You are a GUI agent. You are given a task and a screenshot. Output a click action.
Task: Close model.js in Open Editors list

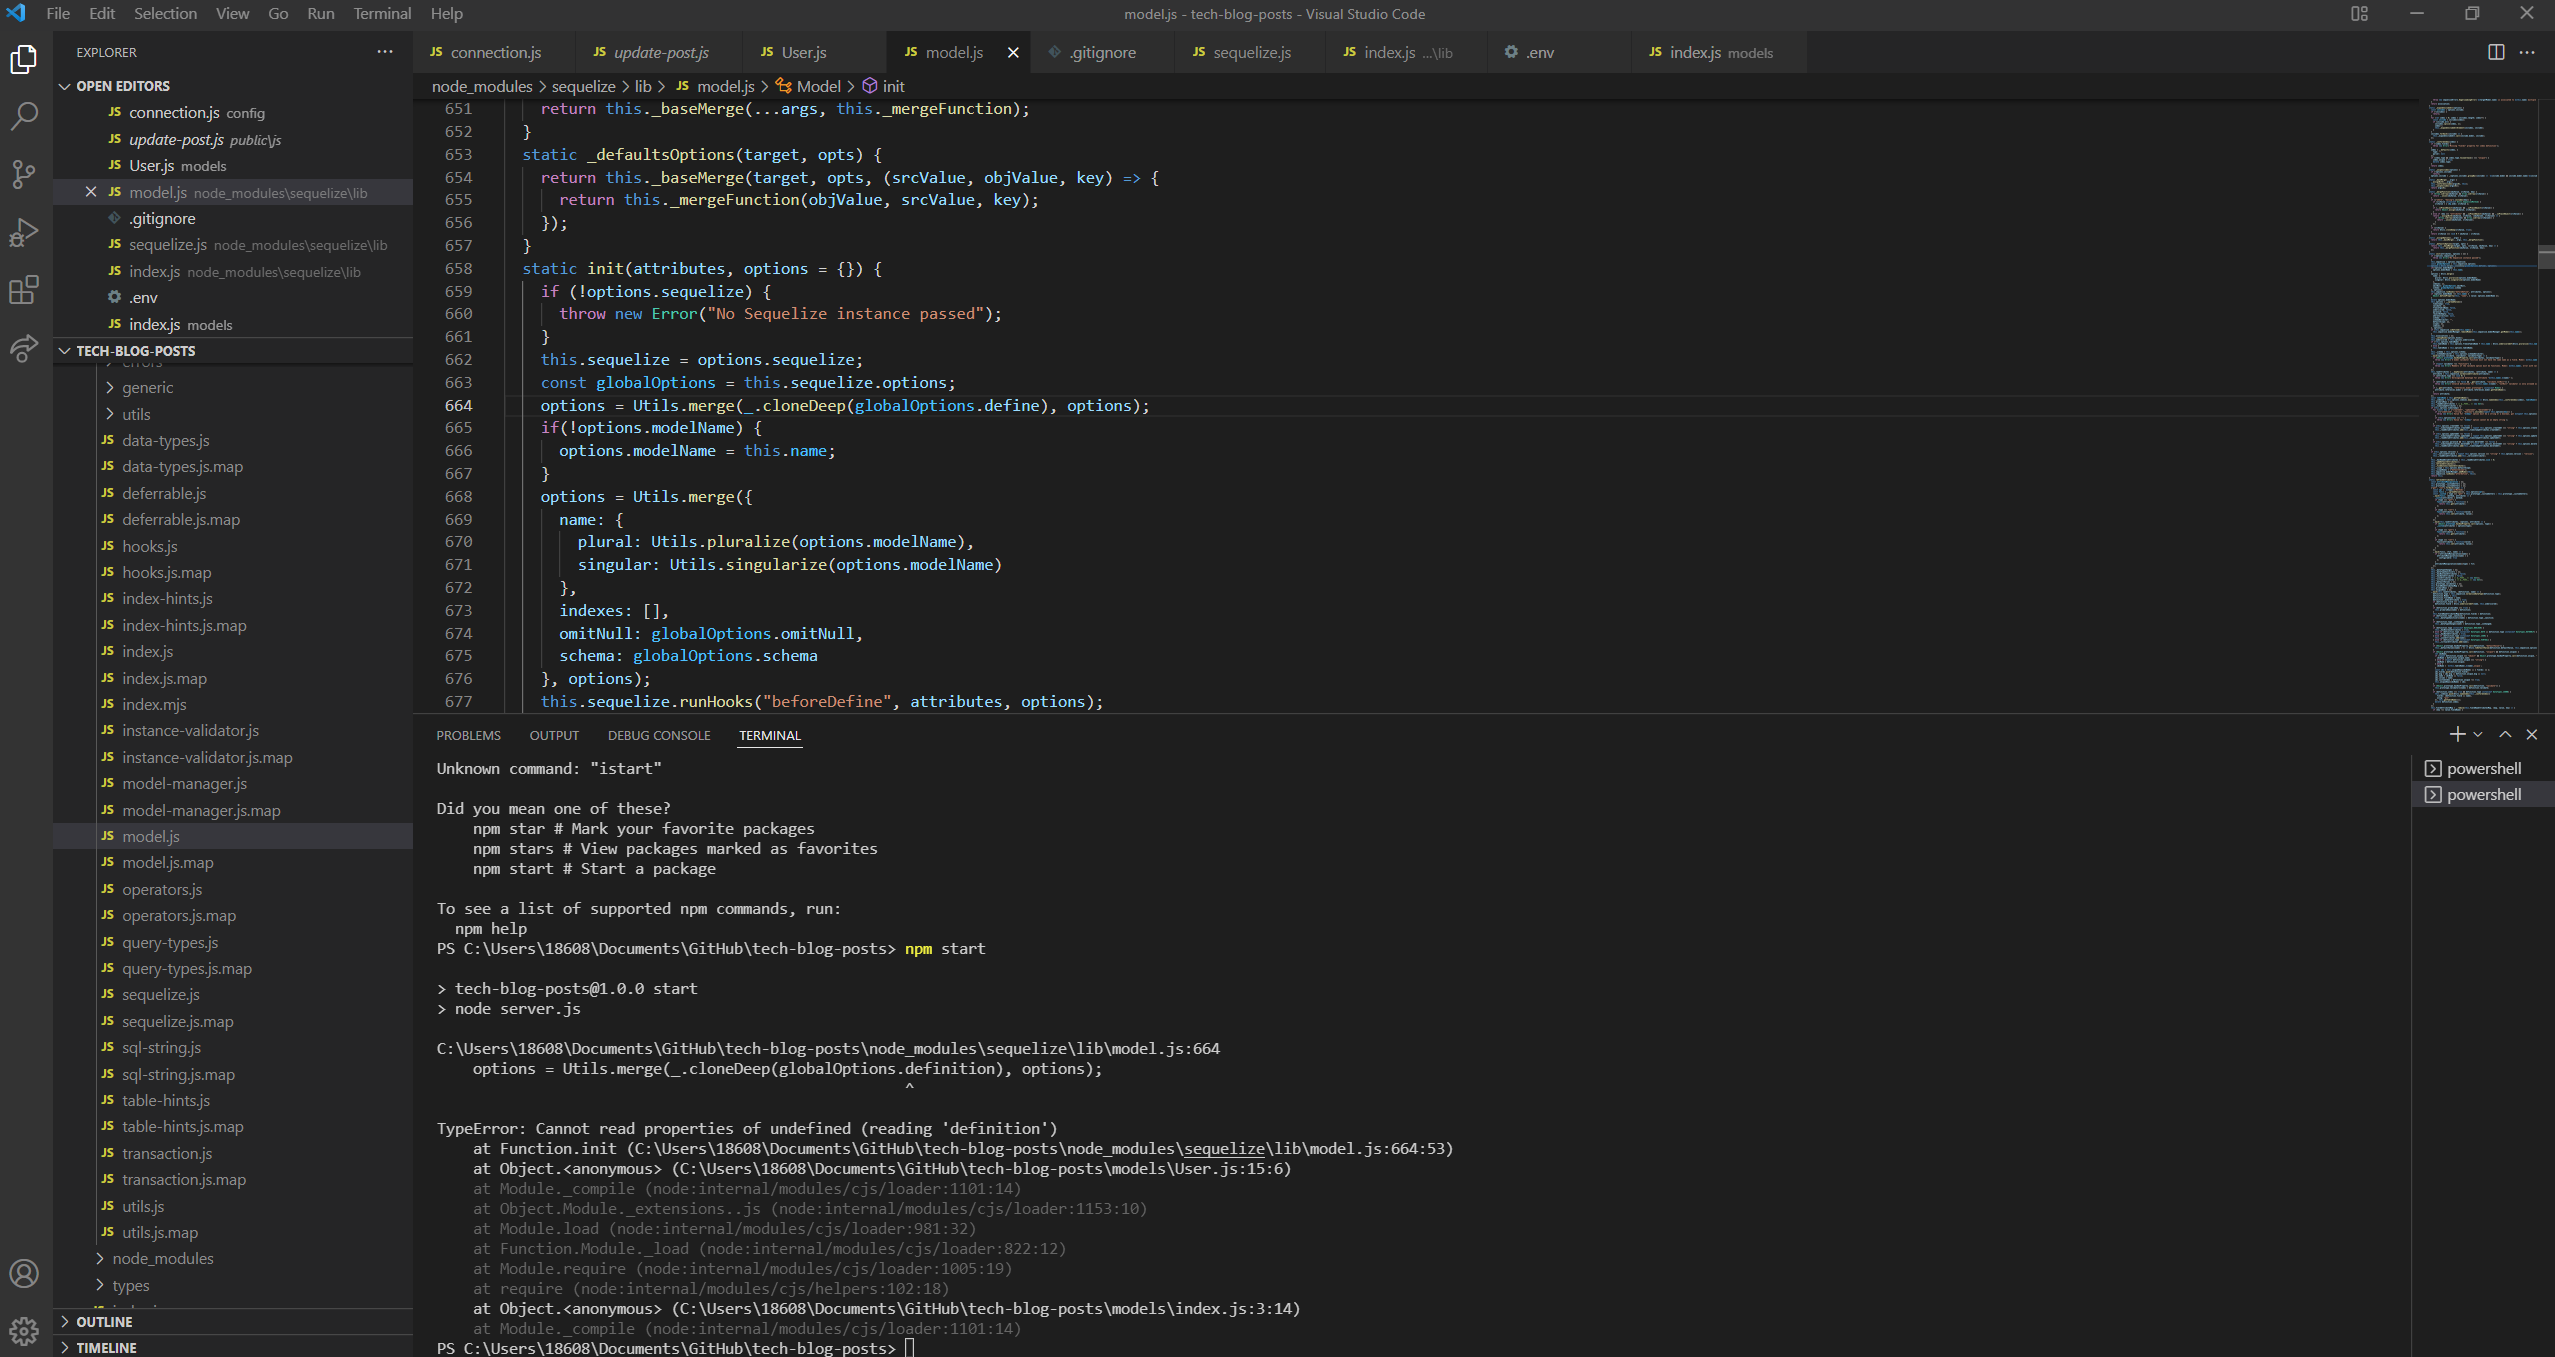[x=91, y=192]
